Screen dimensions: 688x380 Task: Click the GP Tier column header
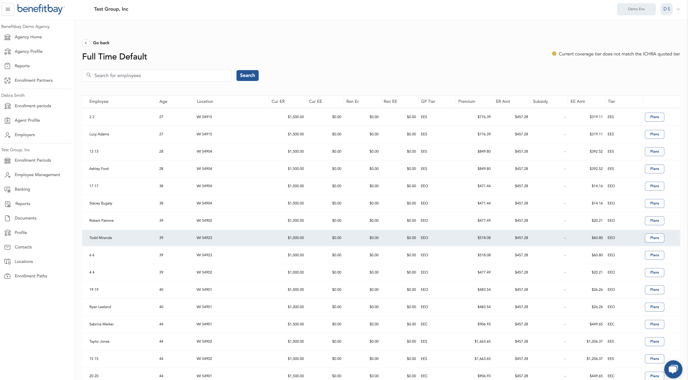coord(428,101)
